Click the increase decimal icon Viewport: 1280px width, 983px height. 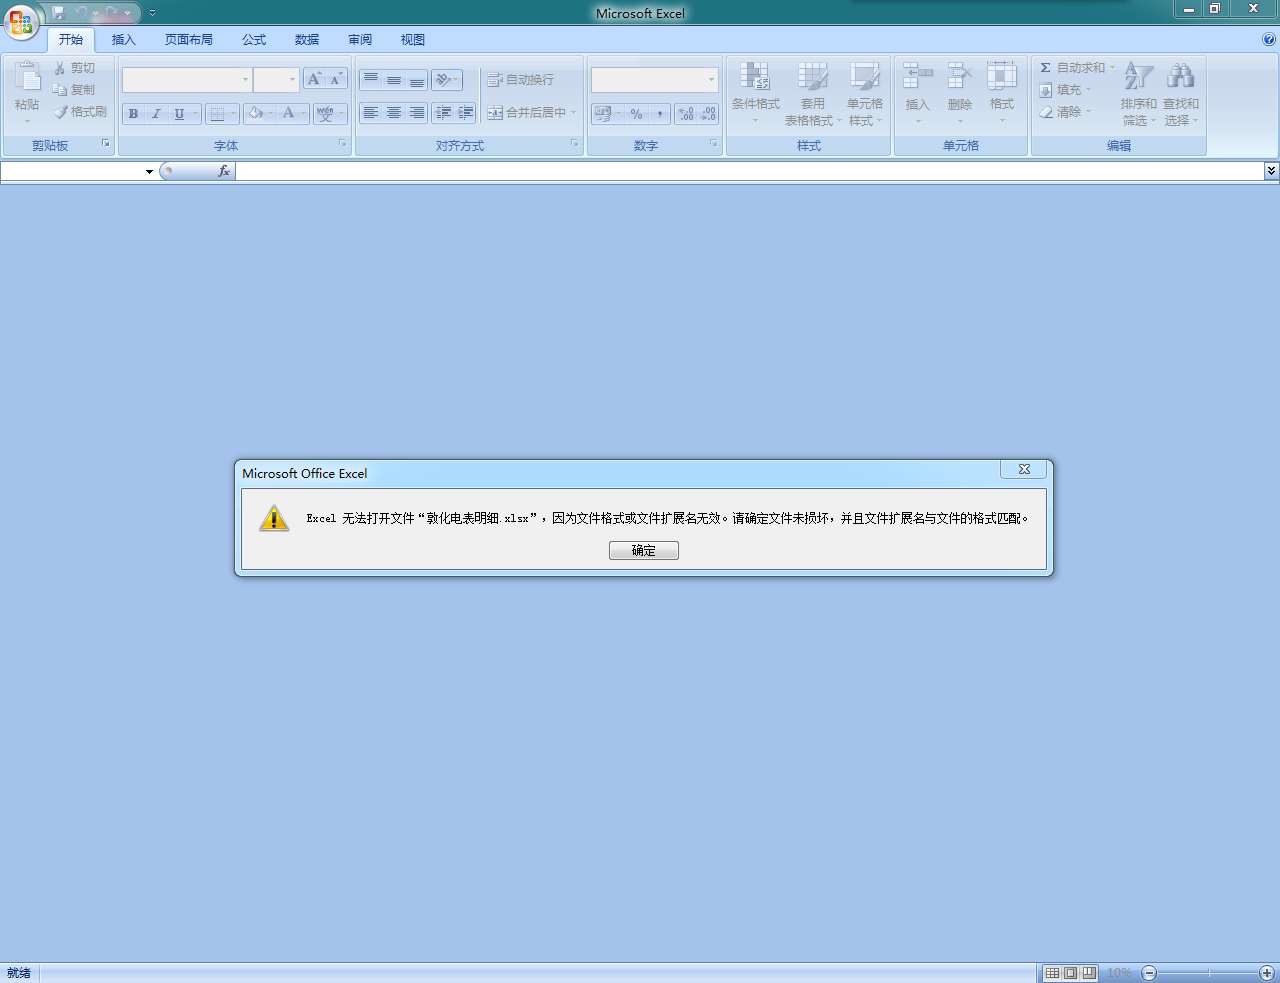pos(686,114)
